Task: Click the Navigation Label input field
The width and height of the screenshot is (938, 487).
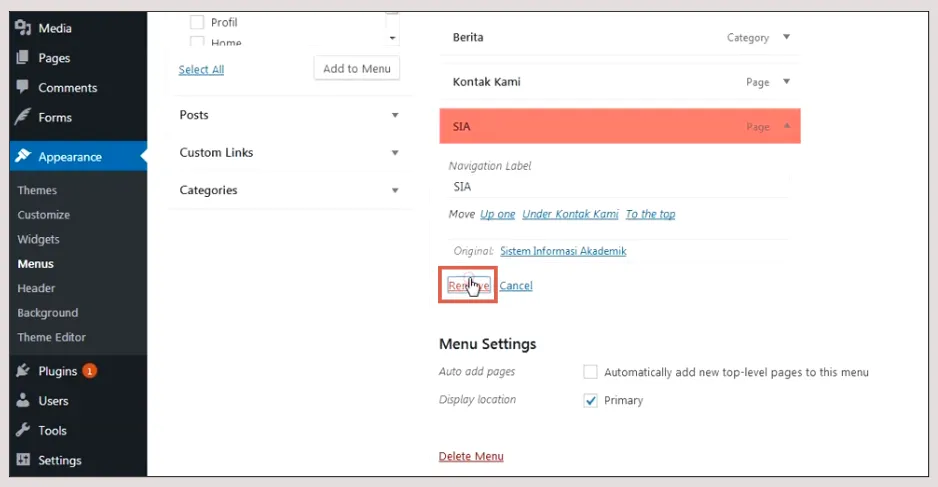Action: click(617, 186)
